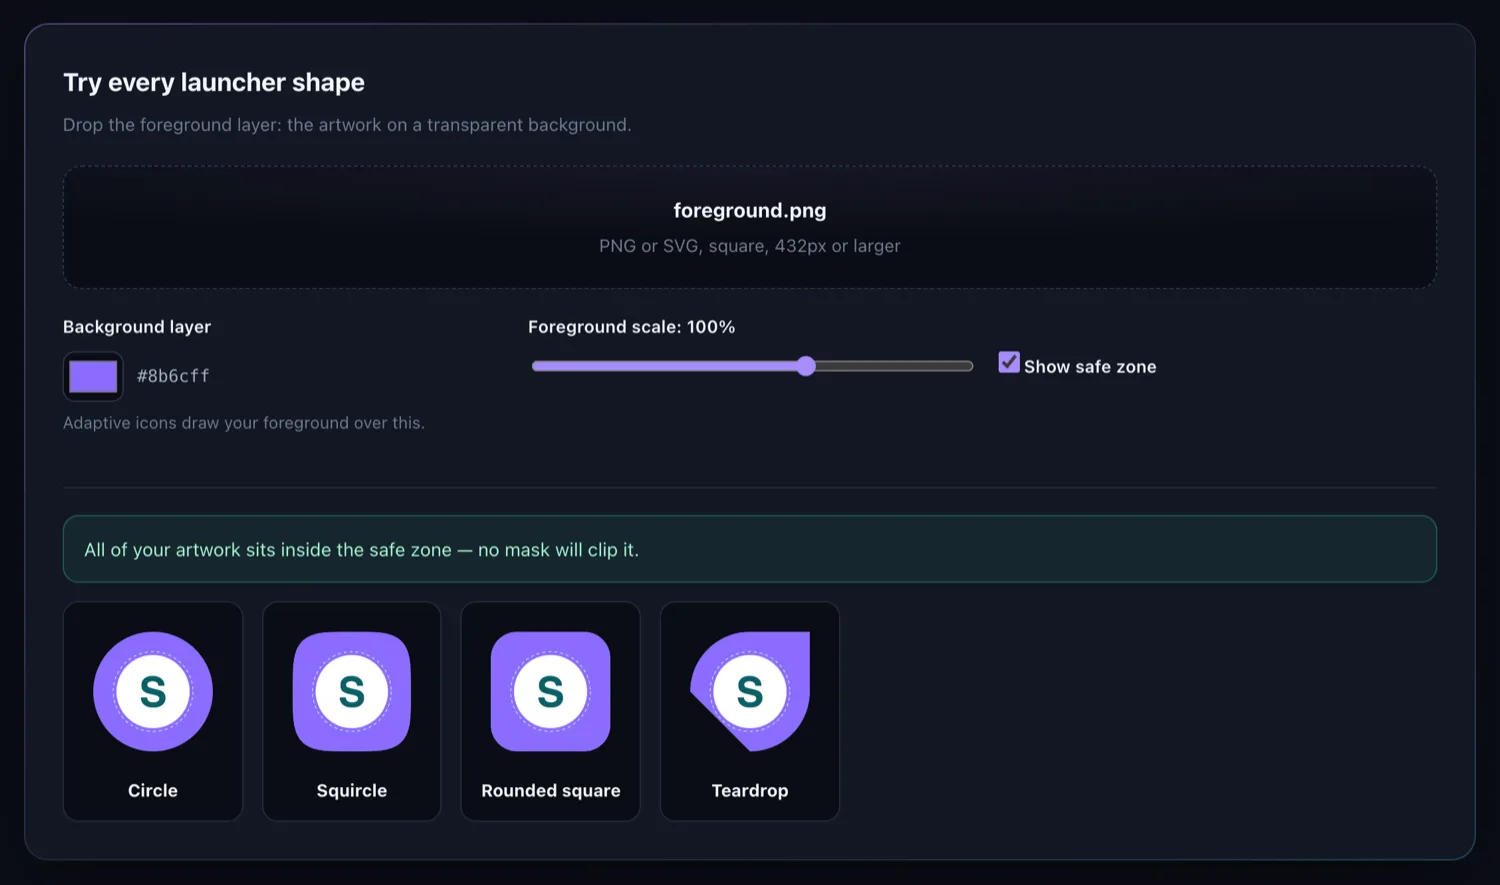The image size is (1500, 885).
Task: Click the Foreground scale: 100% label
Action: coord(632,327)
